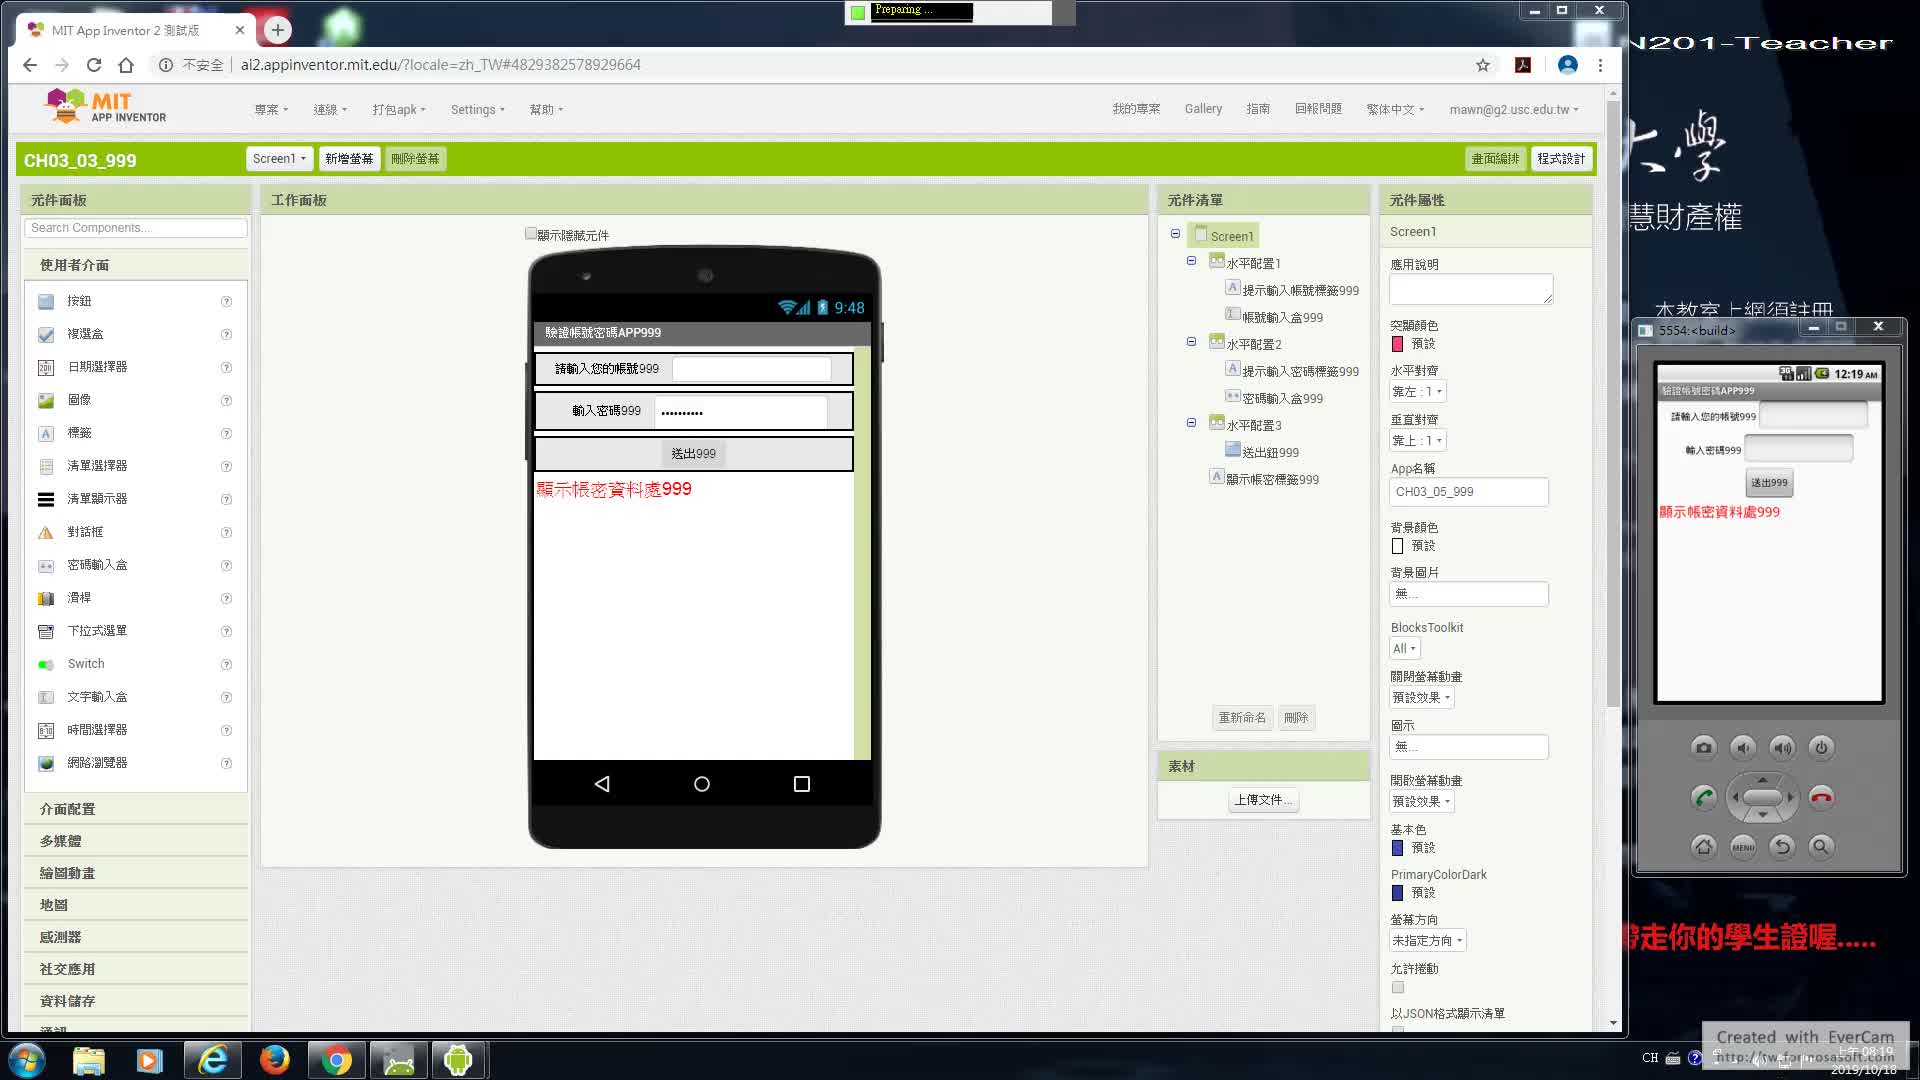Collapse the 水平配置1 tree node
The height and width of the screenshot is (1080, 1920).
click(1191, 261)
